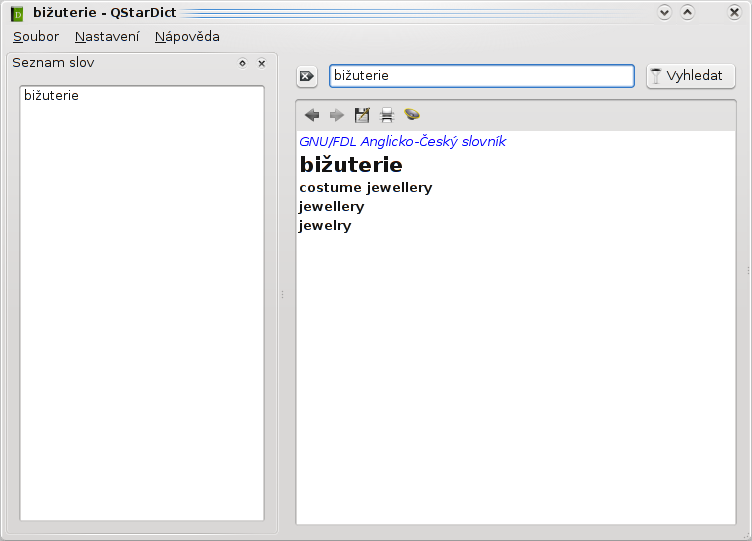Click the GNU/FDL Anglicko-Český slovník title
The width and height of the screenshot is (752, 541).
tap(402, 141)
